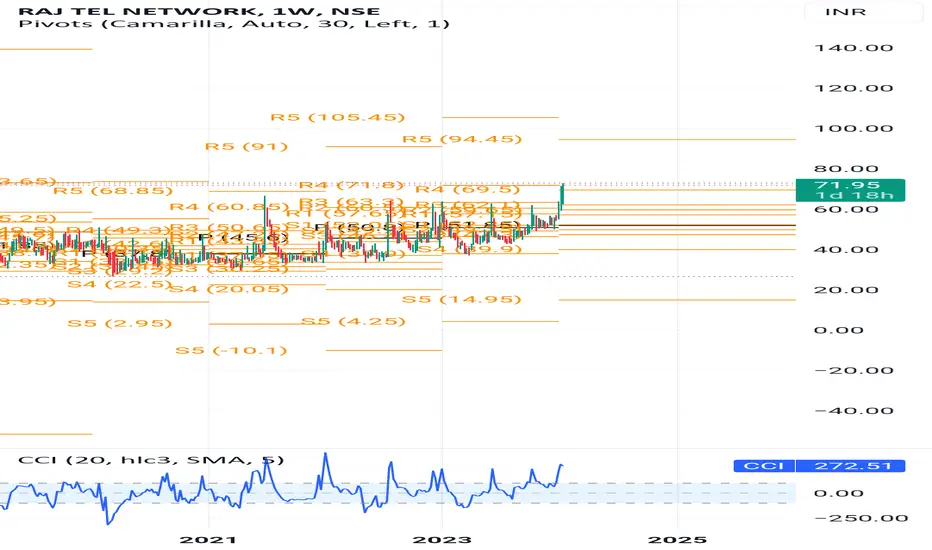Click the price axis 0.00 label beside the S5 pivot lines

coord(839,331)
